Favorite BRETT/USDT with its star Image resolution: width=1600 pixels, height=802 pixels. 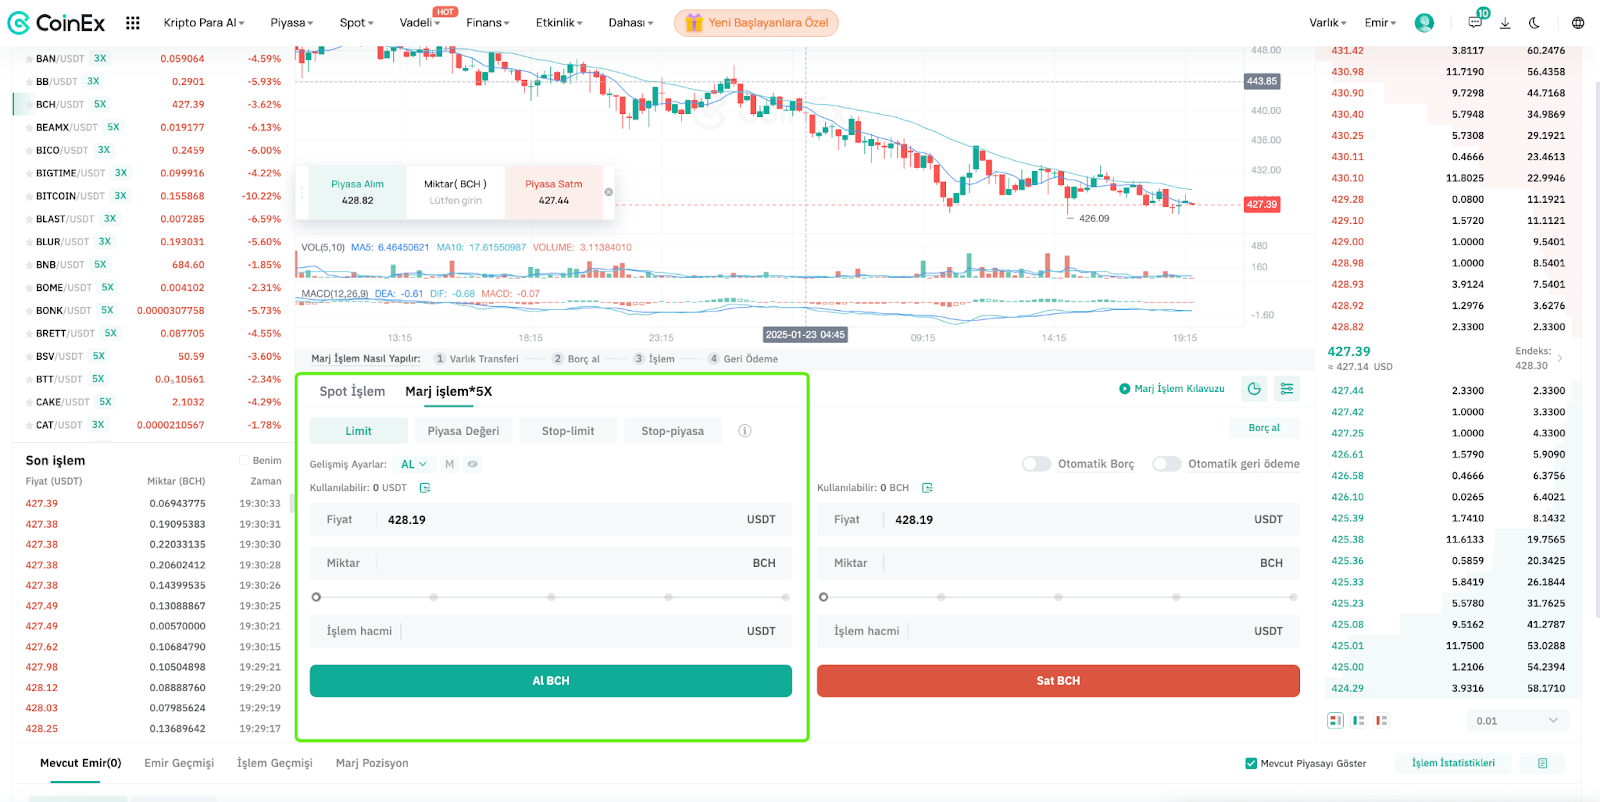click(29, 334)
